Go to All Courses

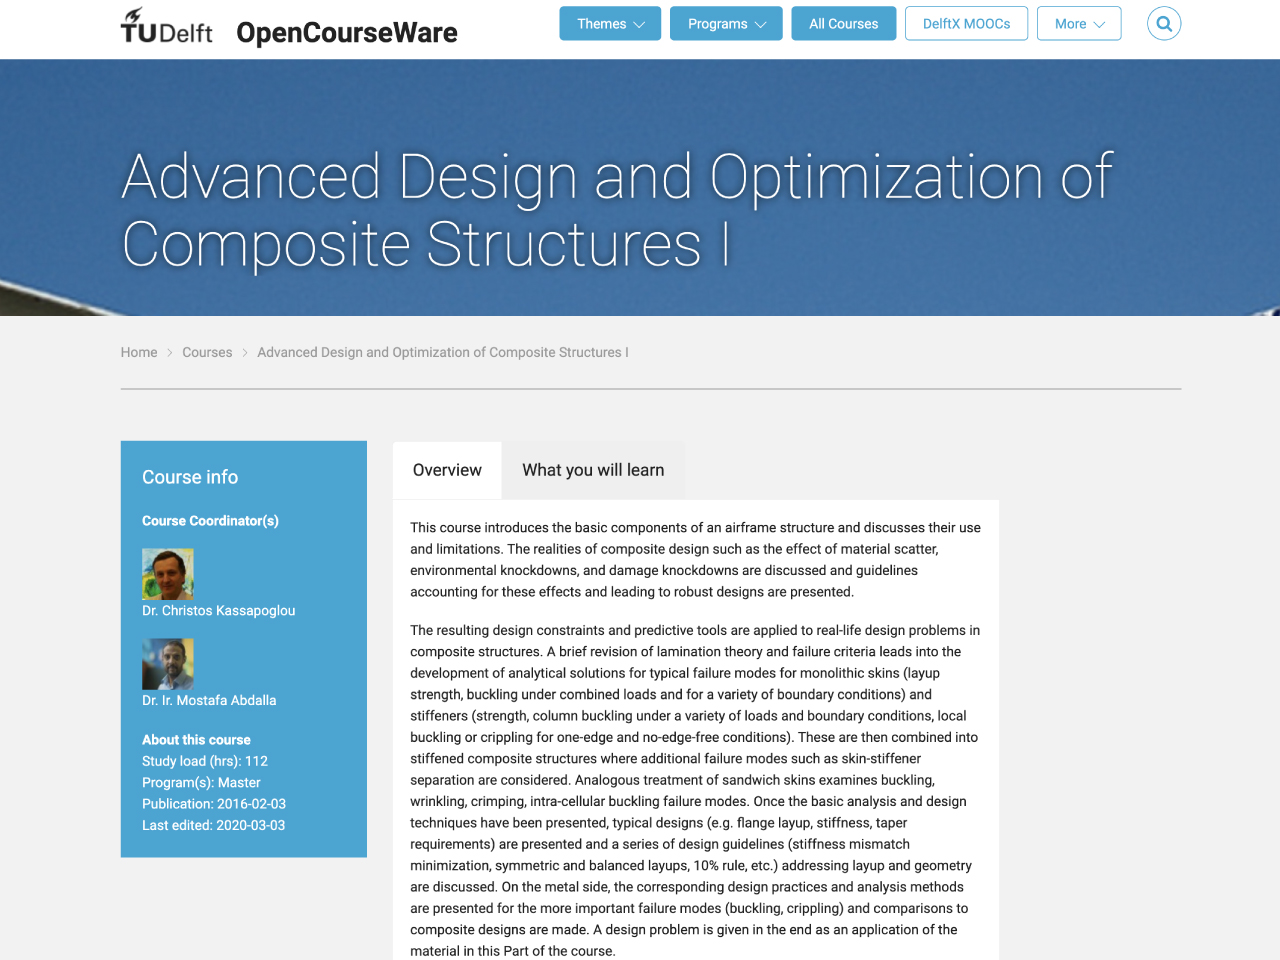pos(844,24)
